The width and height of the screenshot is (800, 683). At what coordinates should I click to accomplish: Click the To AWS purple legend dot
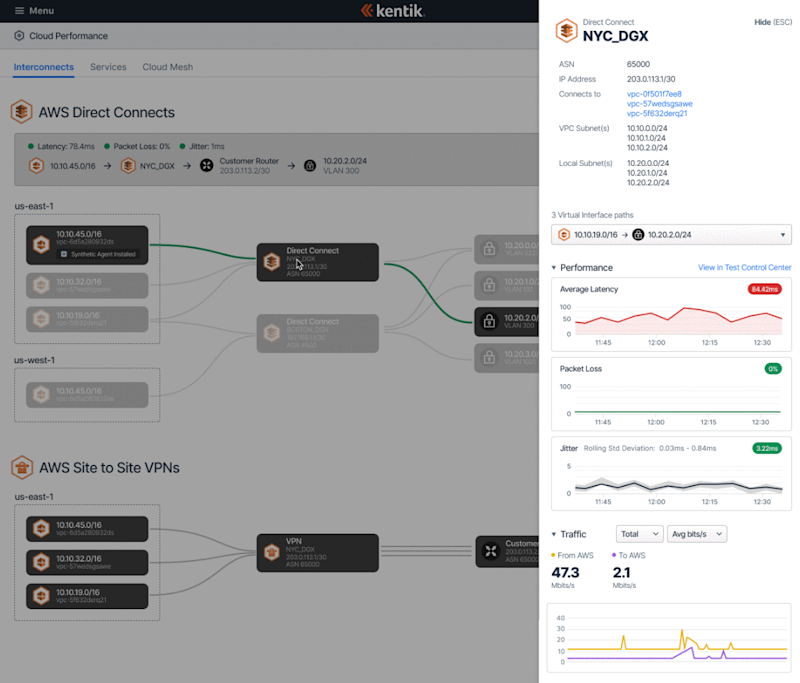(614, 555)
